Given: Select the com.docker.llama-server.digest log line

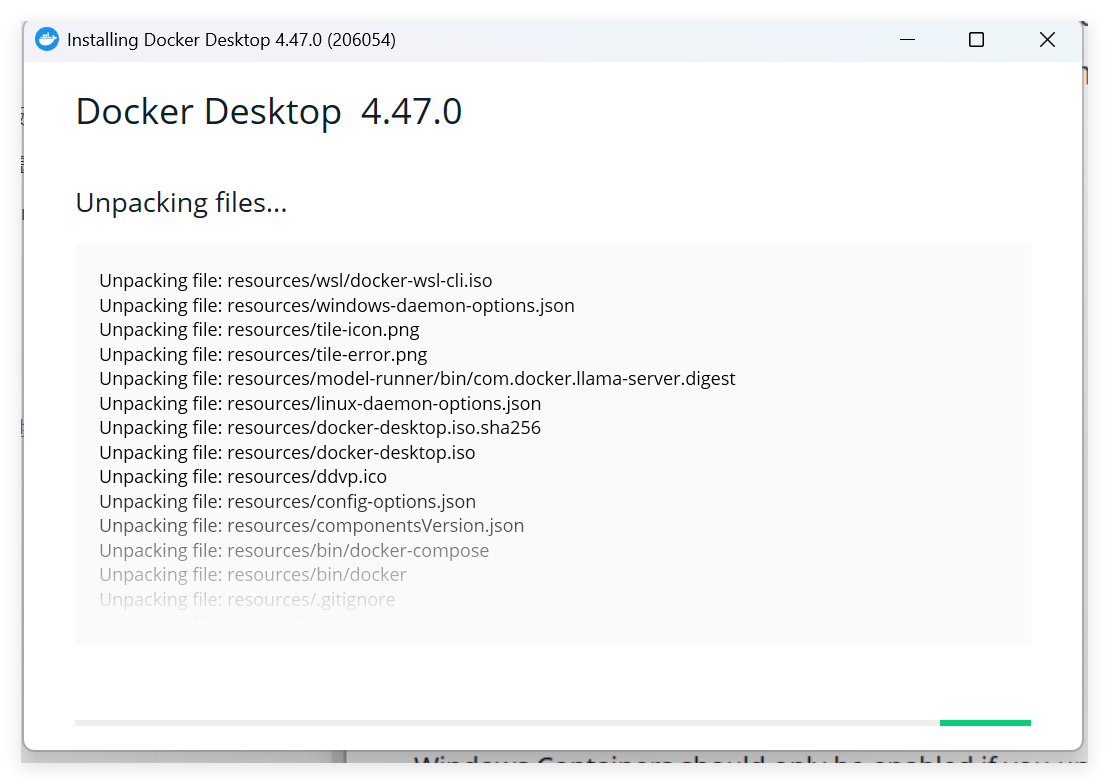Looking at the screenshot, I should [417, 379].
